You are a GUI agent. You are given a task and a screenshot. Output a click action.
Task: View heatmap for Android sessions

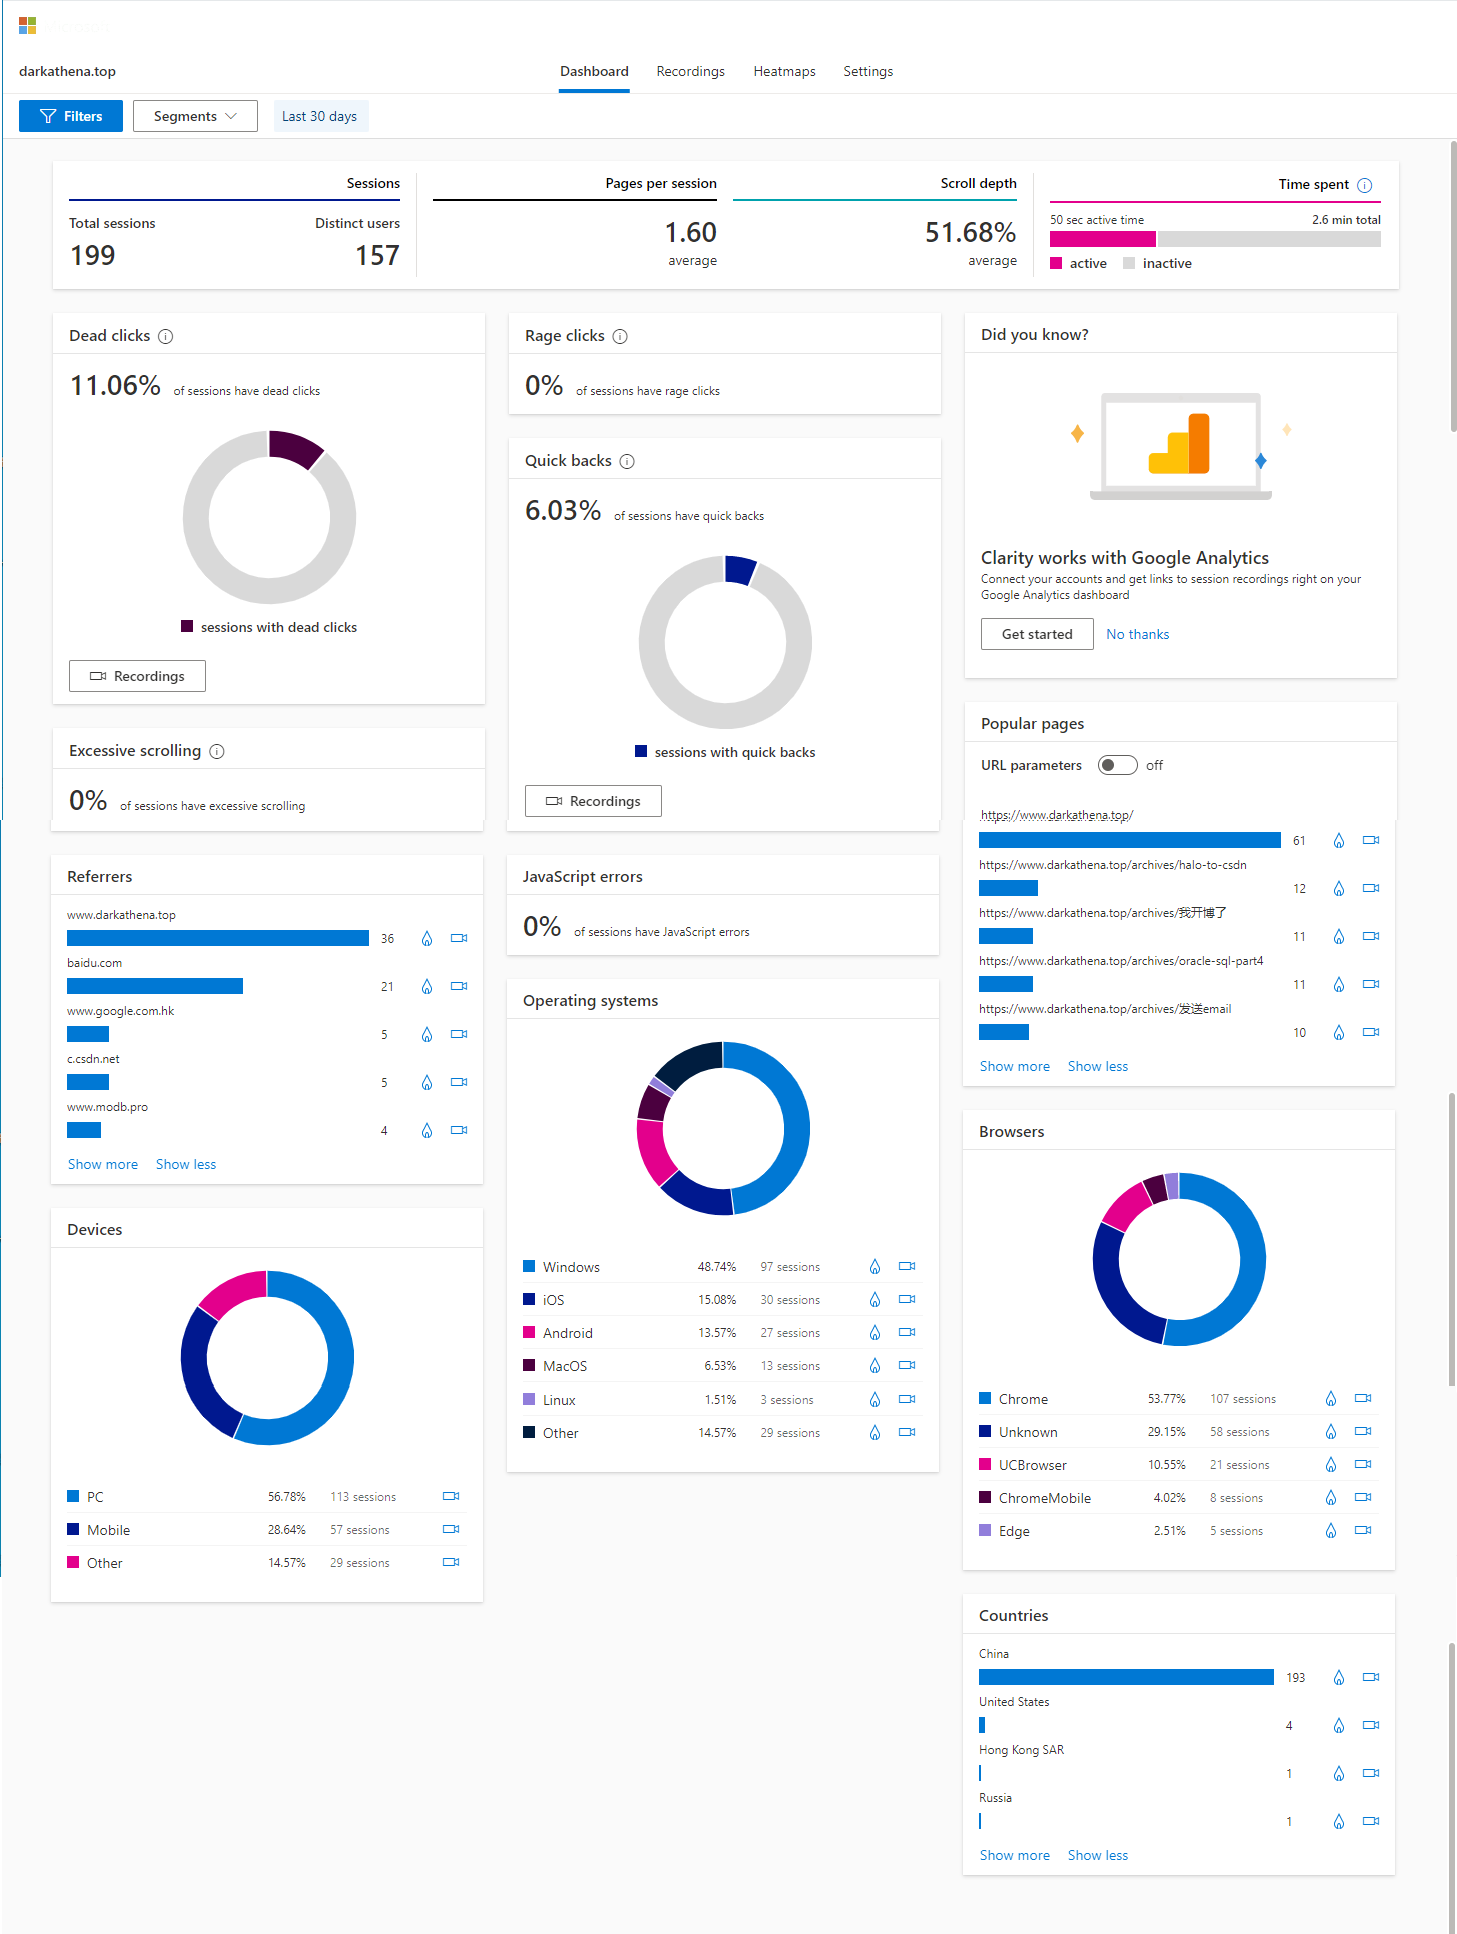pyautogui.click(x=875, y=1332)
